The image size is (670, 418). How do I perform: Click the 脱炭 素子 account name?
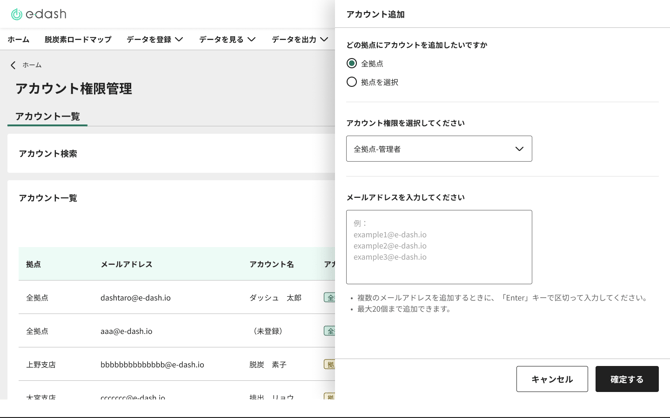click(267, 365)
